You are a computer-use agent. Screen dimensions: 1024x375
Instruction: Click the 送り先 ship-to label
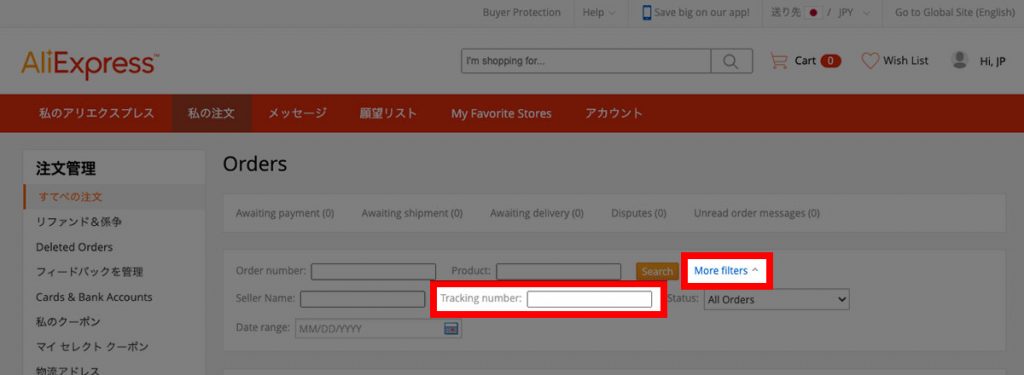(x=786, y=12)
